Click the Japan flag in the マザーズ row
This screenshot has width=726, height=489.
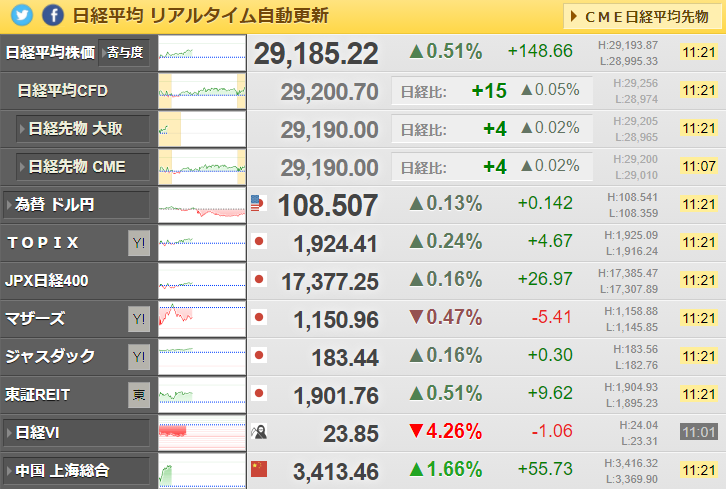coord(258,317)
